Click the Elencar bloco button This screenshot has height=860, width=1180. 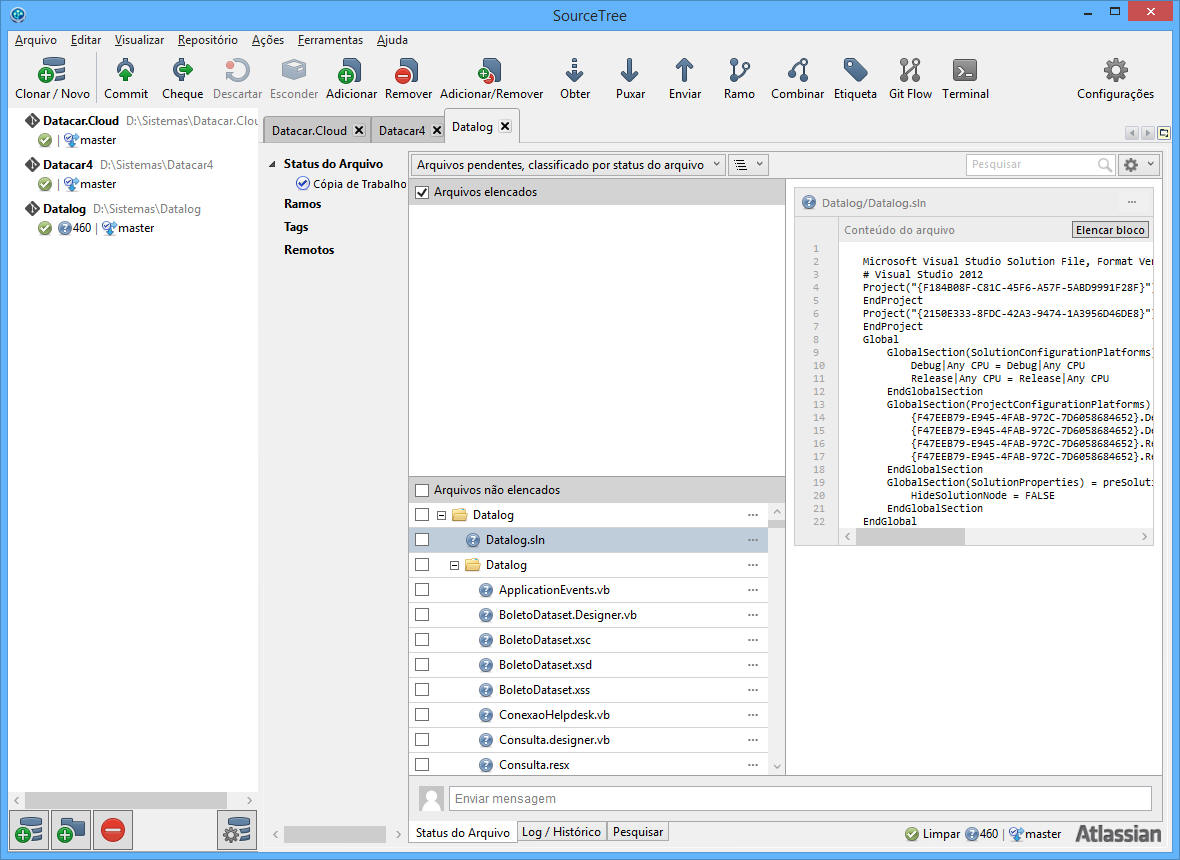(1110, 229)
